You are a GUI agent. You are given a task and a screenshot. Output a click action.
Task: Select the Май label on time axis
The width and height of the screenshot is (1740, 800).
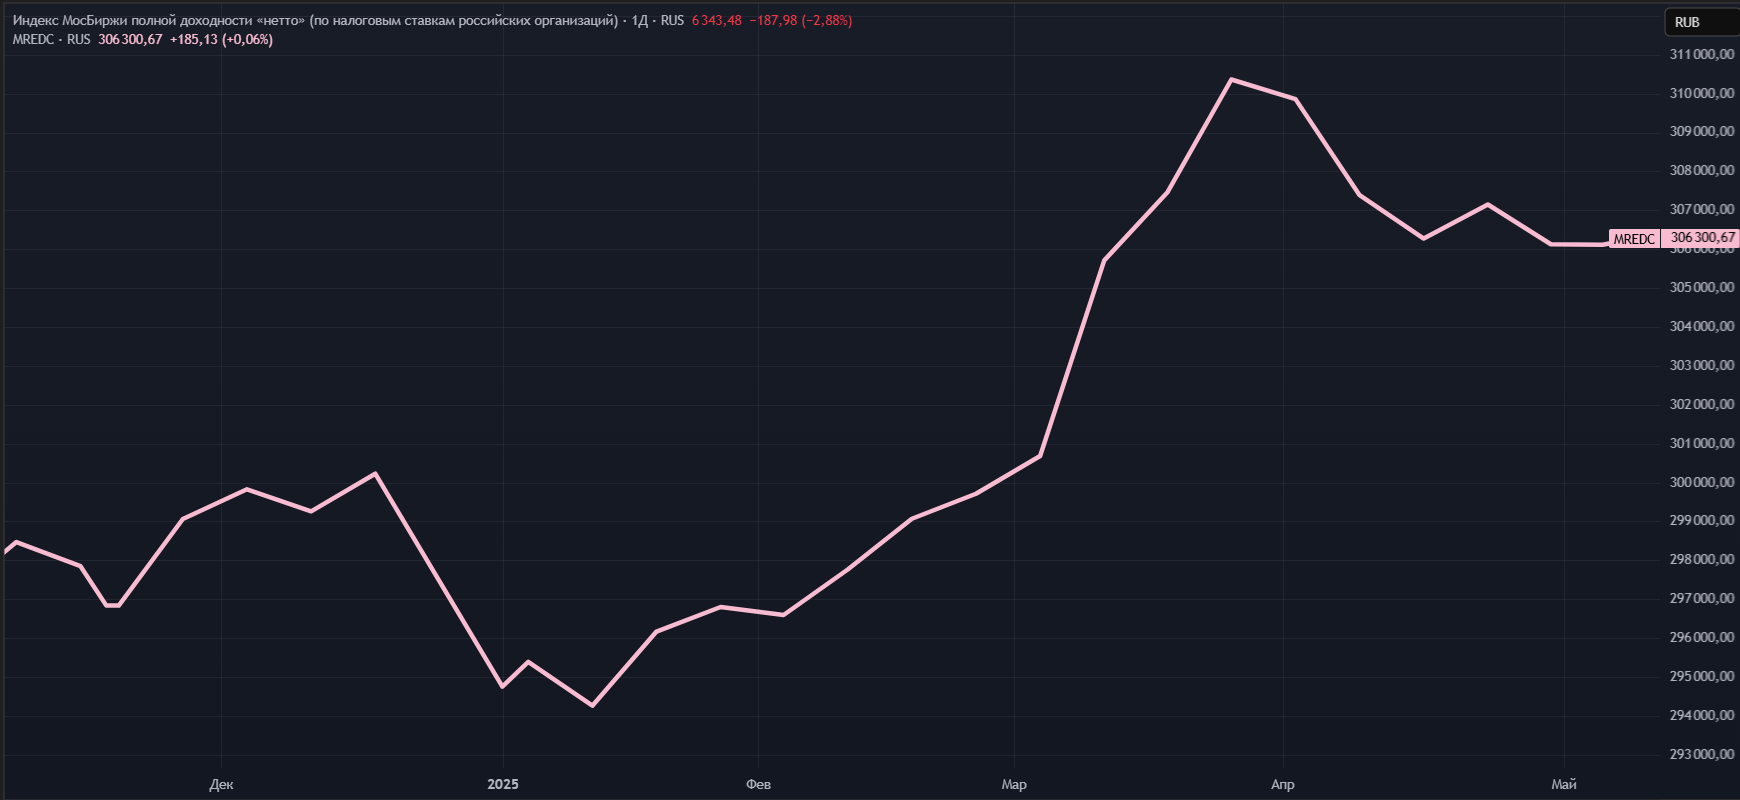[x=1564, y=784]
